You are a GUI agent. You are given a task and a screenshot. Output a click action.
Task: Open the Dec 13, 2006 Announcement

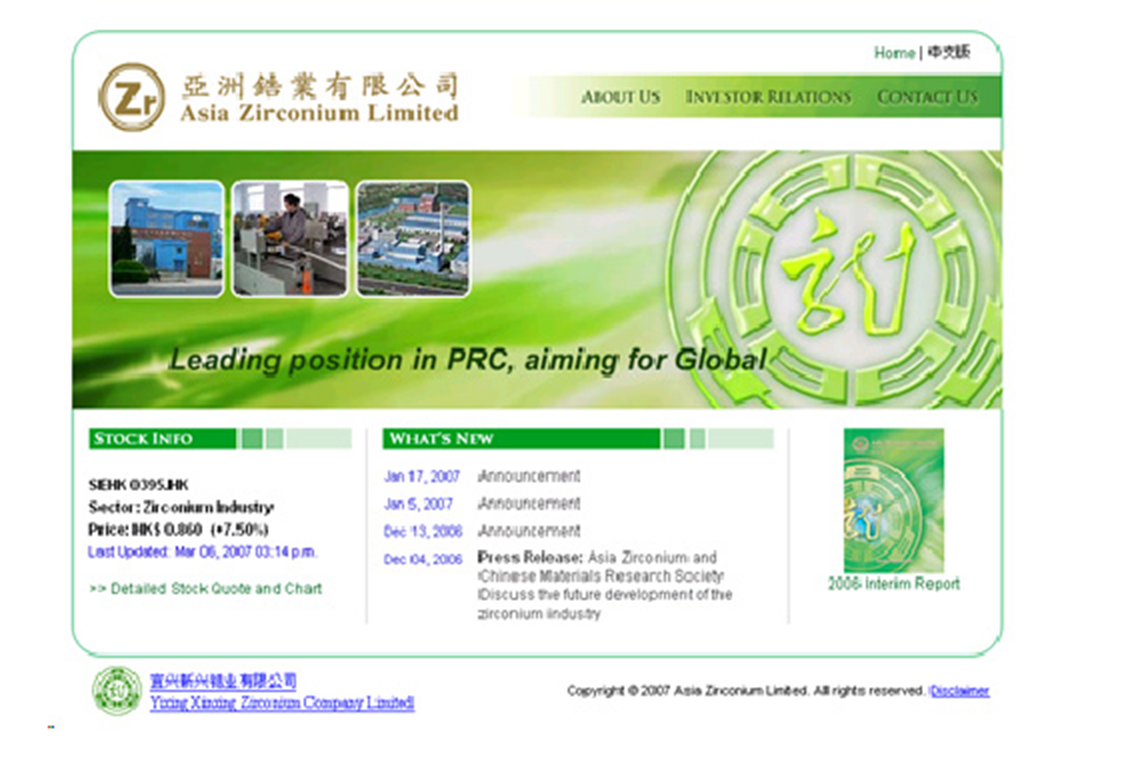[x=529, y=531]
